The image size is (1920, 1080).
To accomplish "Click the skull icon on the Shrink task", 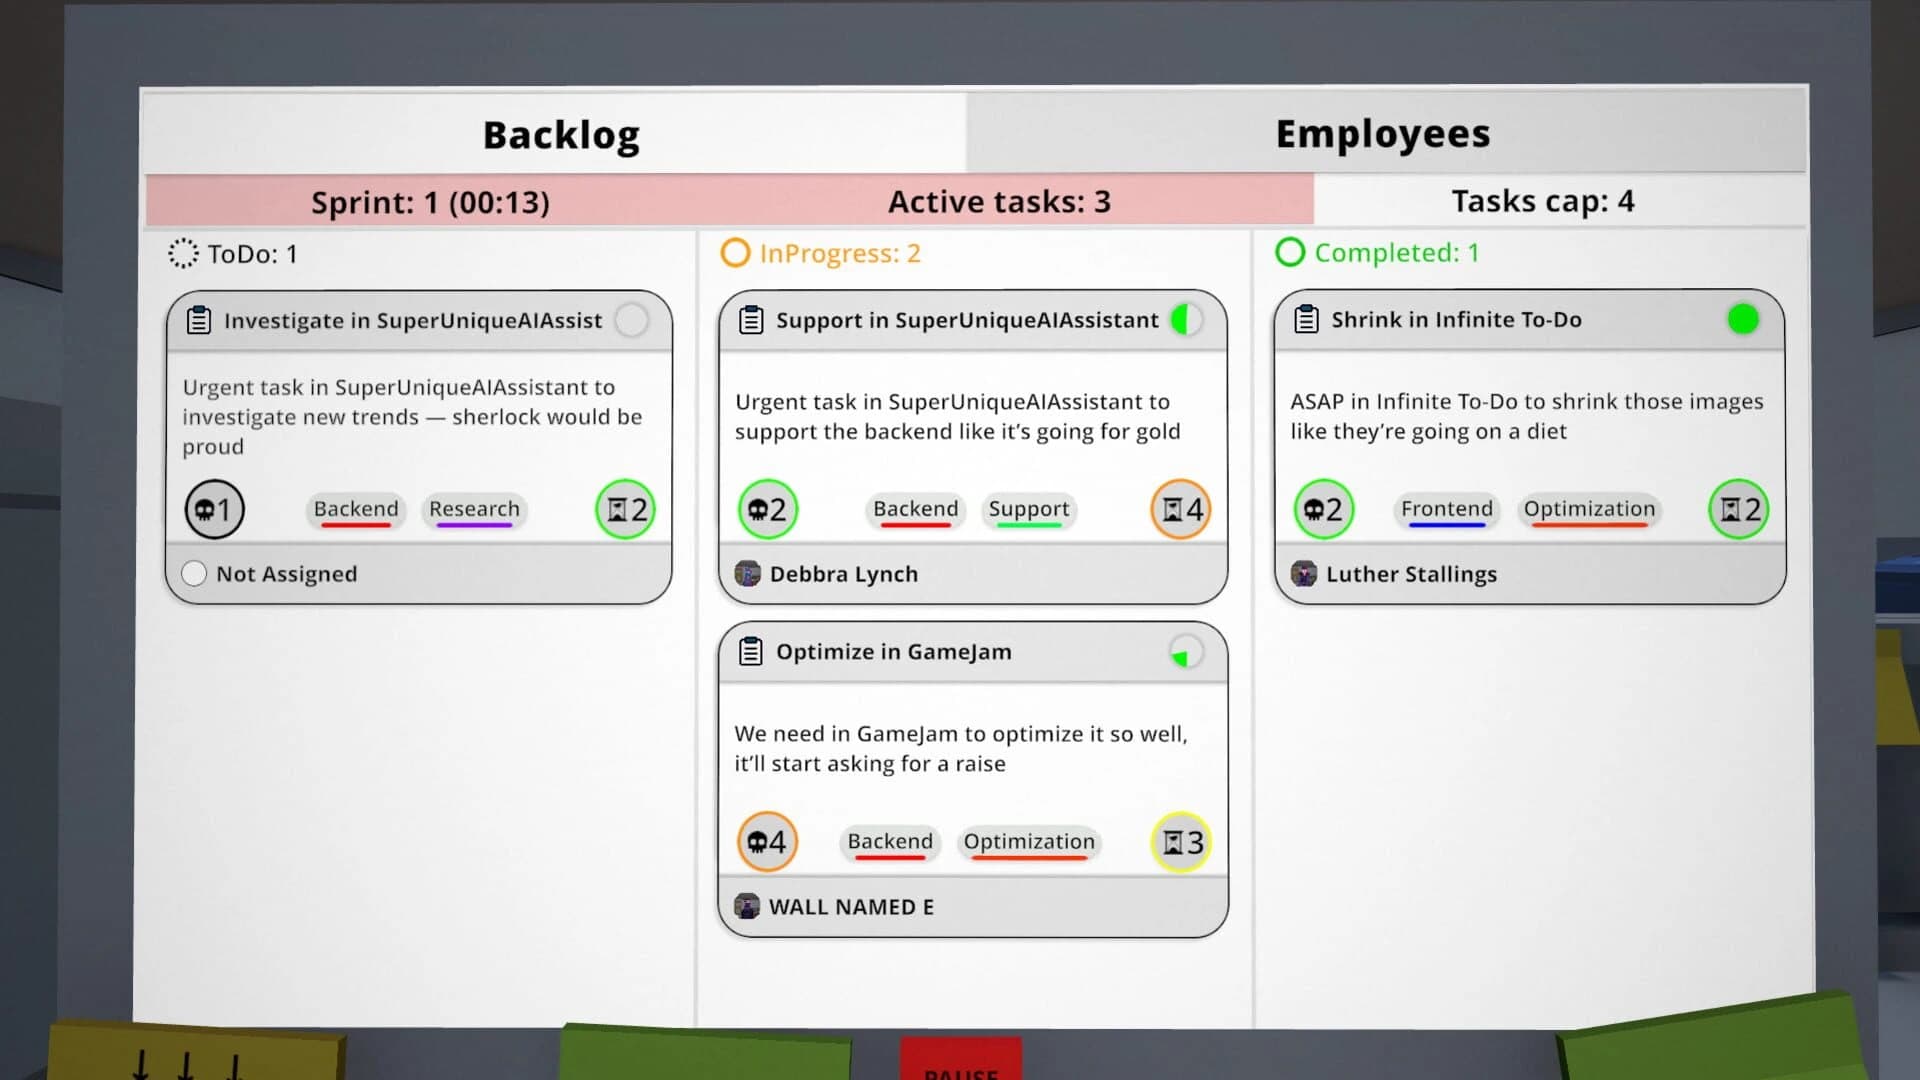I will [x=1323, y=510].
